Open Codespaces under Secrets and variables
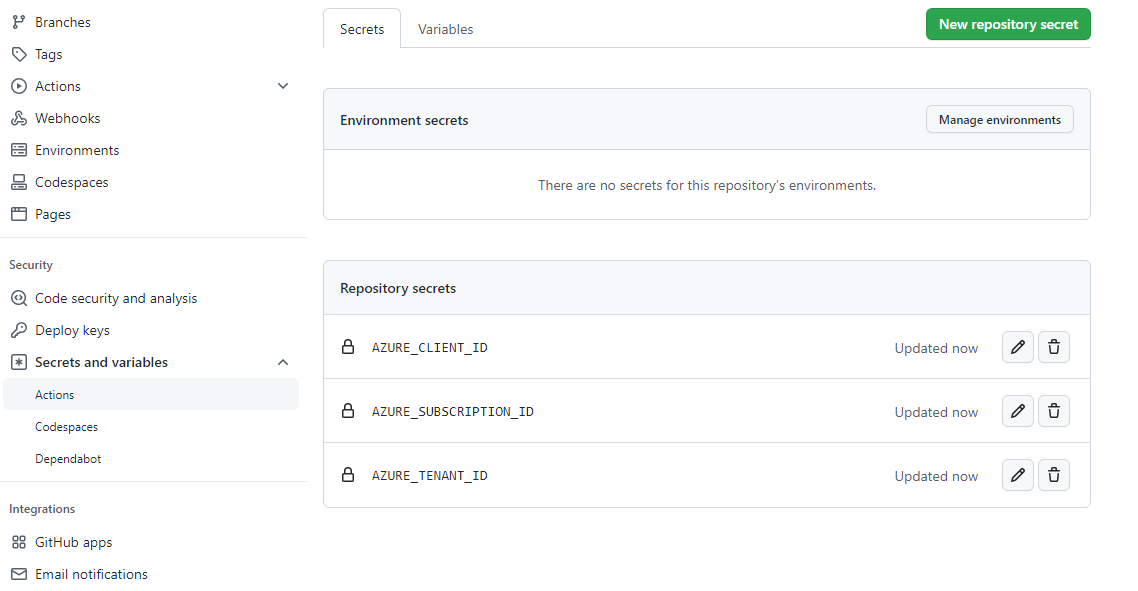The width and height of the screenshot is (1138, 591). point(66,427)
